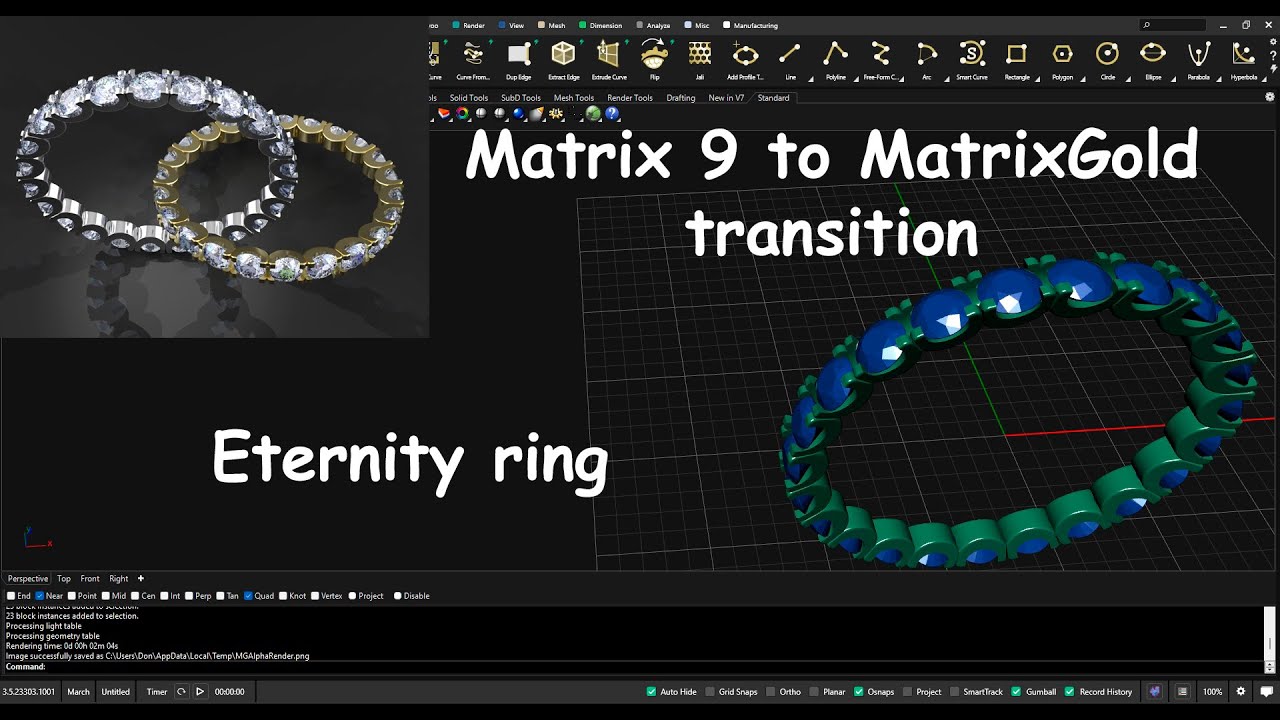Viewport: 1280px width, 720px height.
Task: Open the list panel icon in status bar
Action: [x=1183, y=691]
